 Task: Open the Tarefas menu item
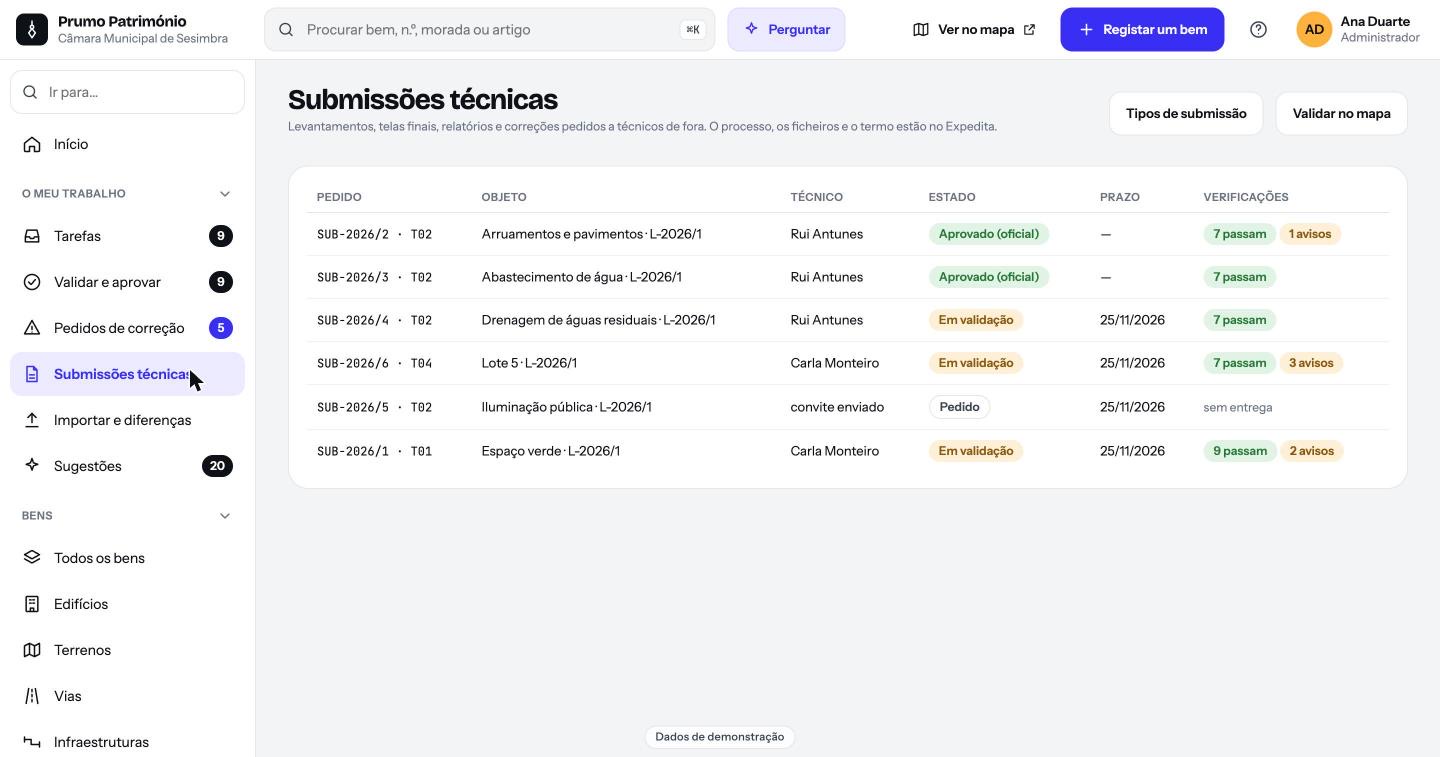(x=127, y=237)
